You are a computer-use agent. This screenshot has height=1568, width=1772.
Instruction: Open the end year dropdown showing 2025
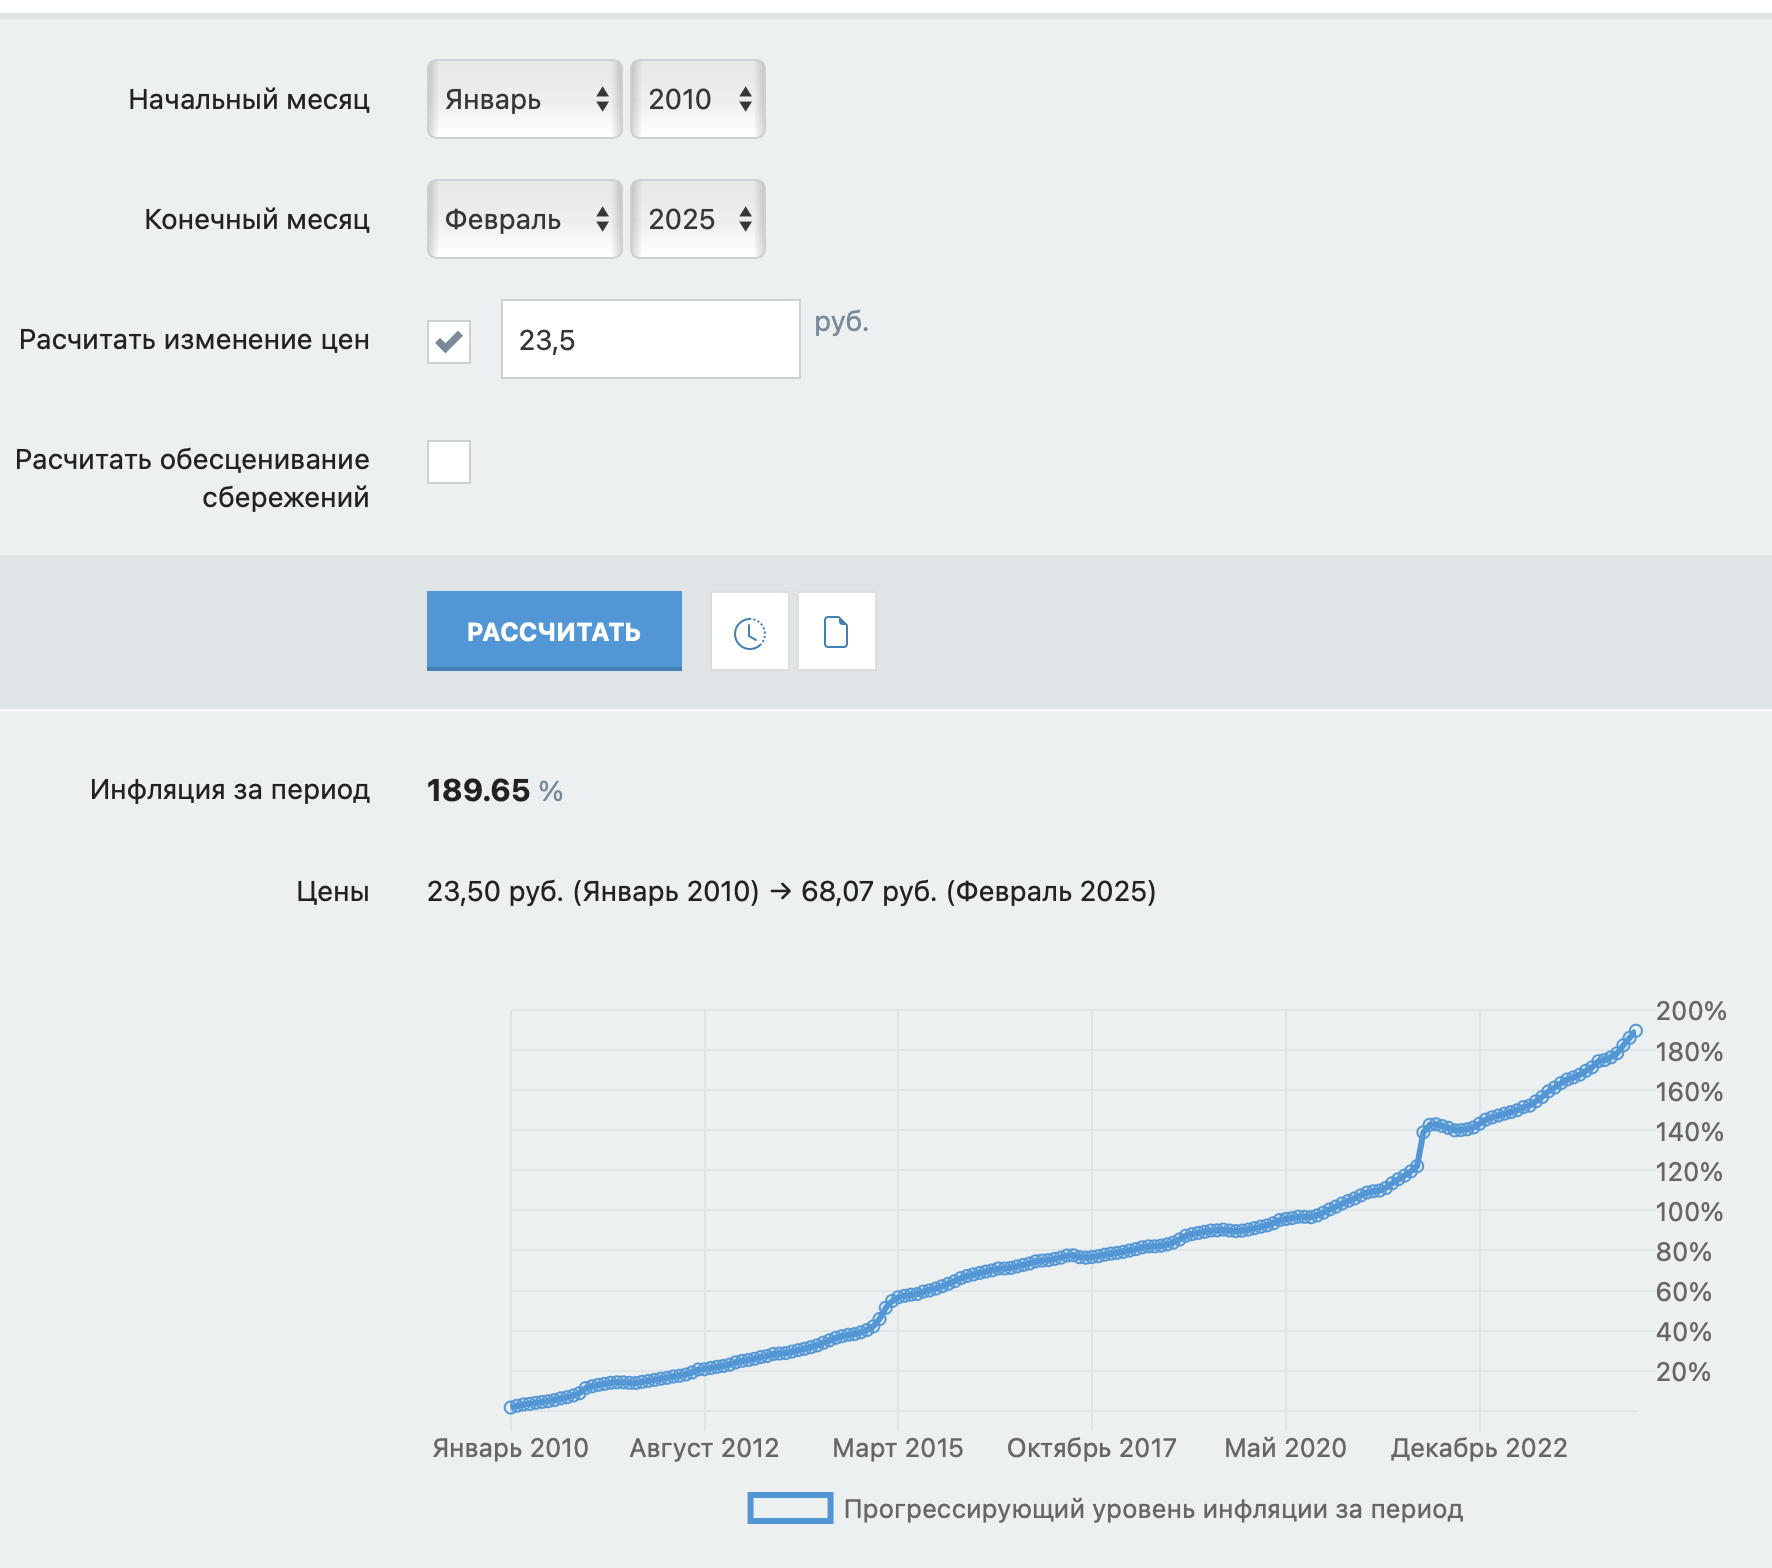(x=697, y=219)
